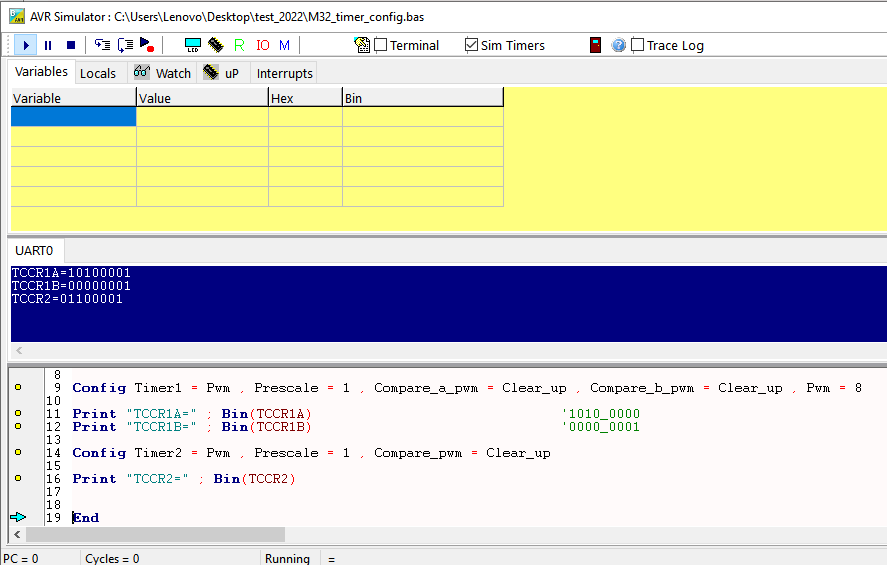Run the simulation with the play button
Viewport: 887px width, 565px height.
tap(26, 45)
